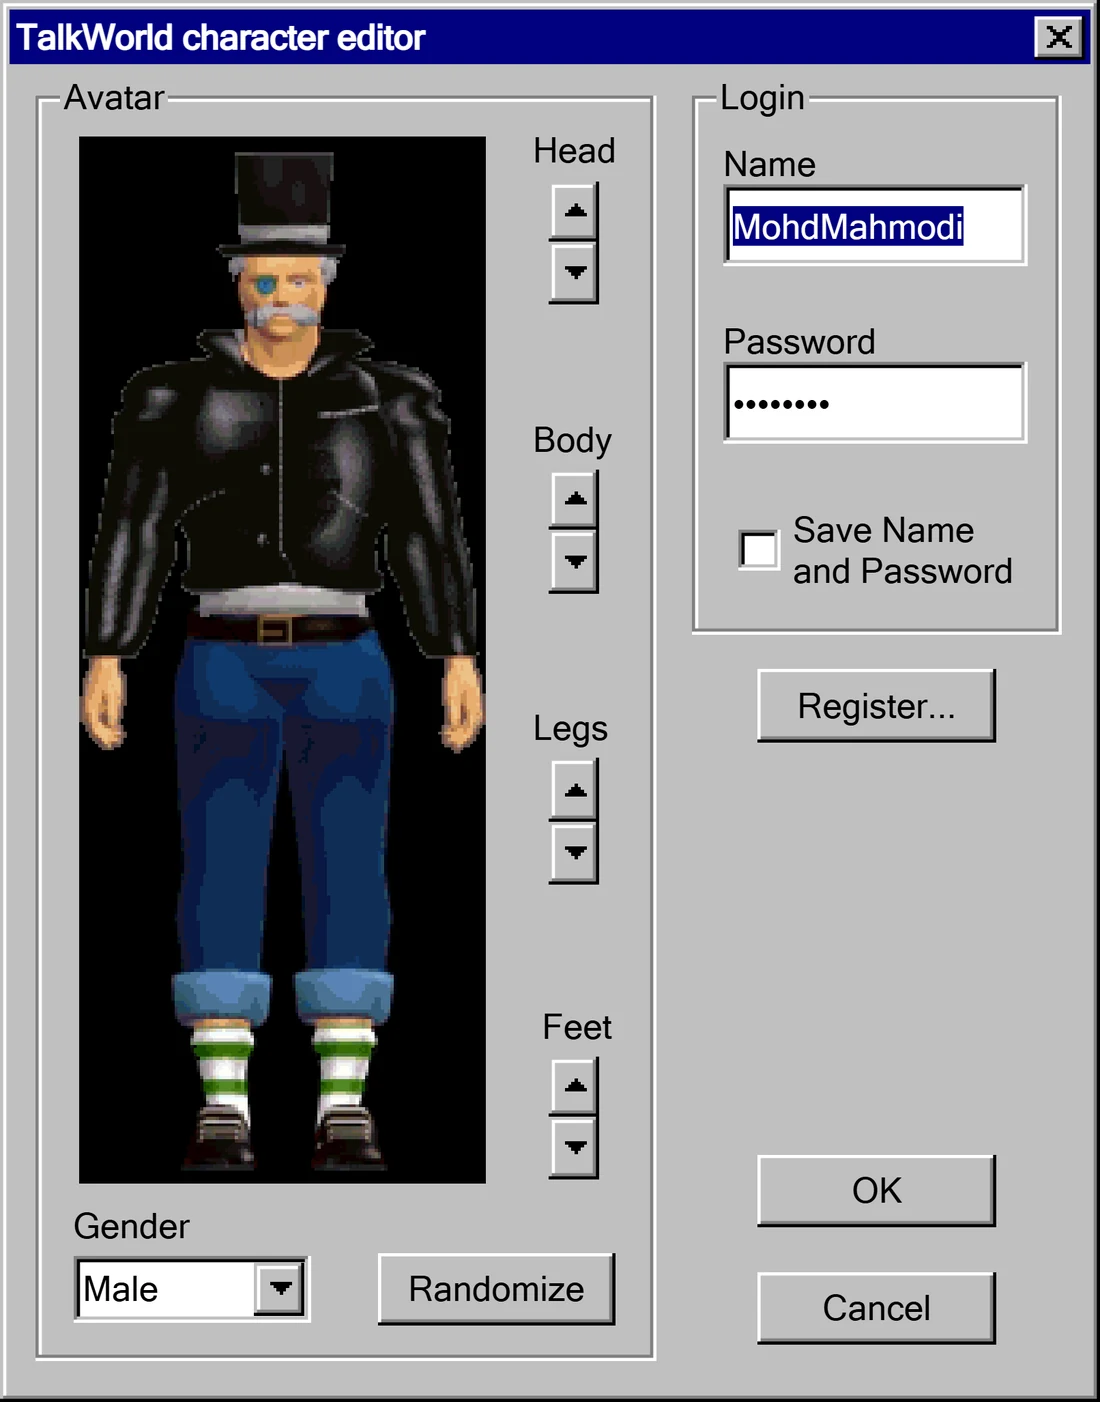Click the Feet down arrow
1100x1402 pixels.
[x=574, y=1147]
